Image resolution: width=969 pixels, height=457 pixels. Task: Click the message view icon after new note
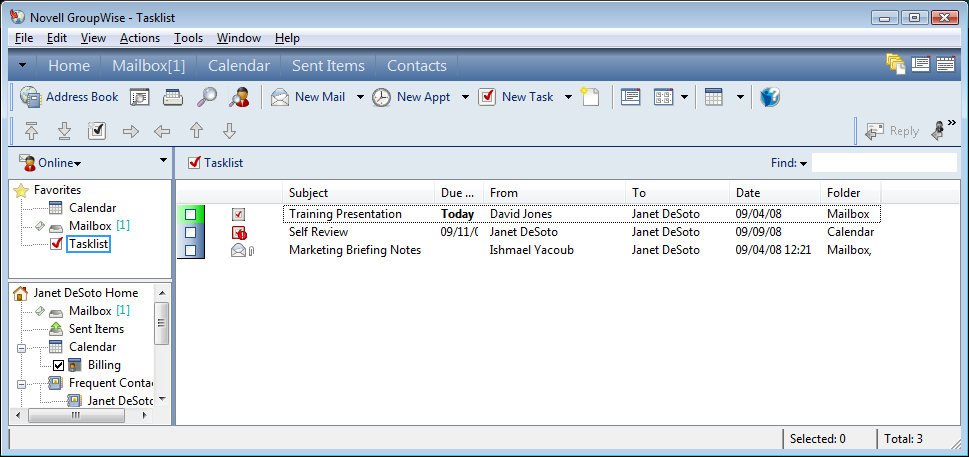[x=631, y=97]
